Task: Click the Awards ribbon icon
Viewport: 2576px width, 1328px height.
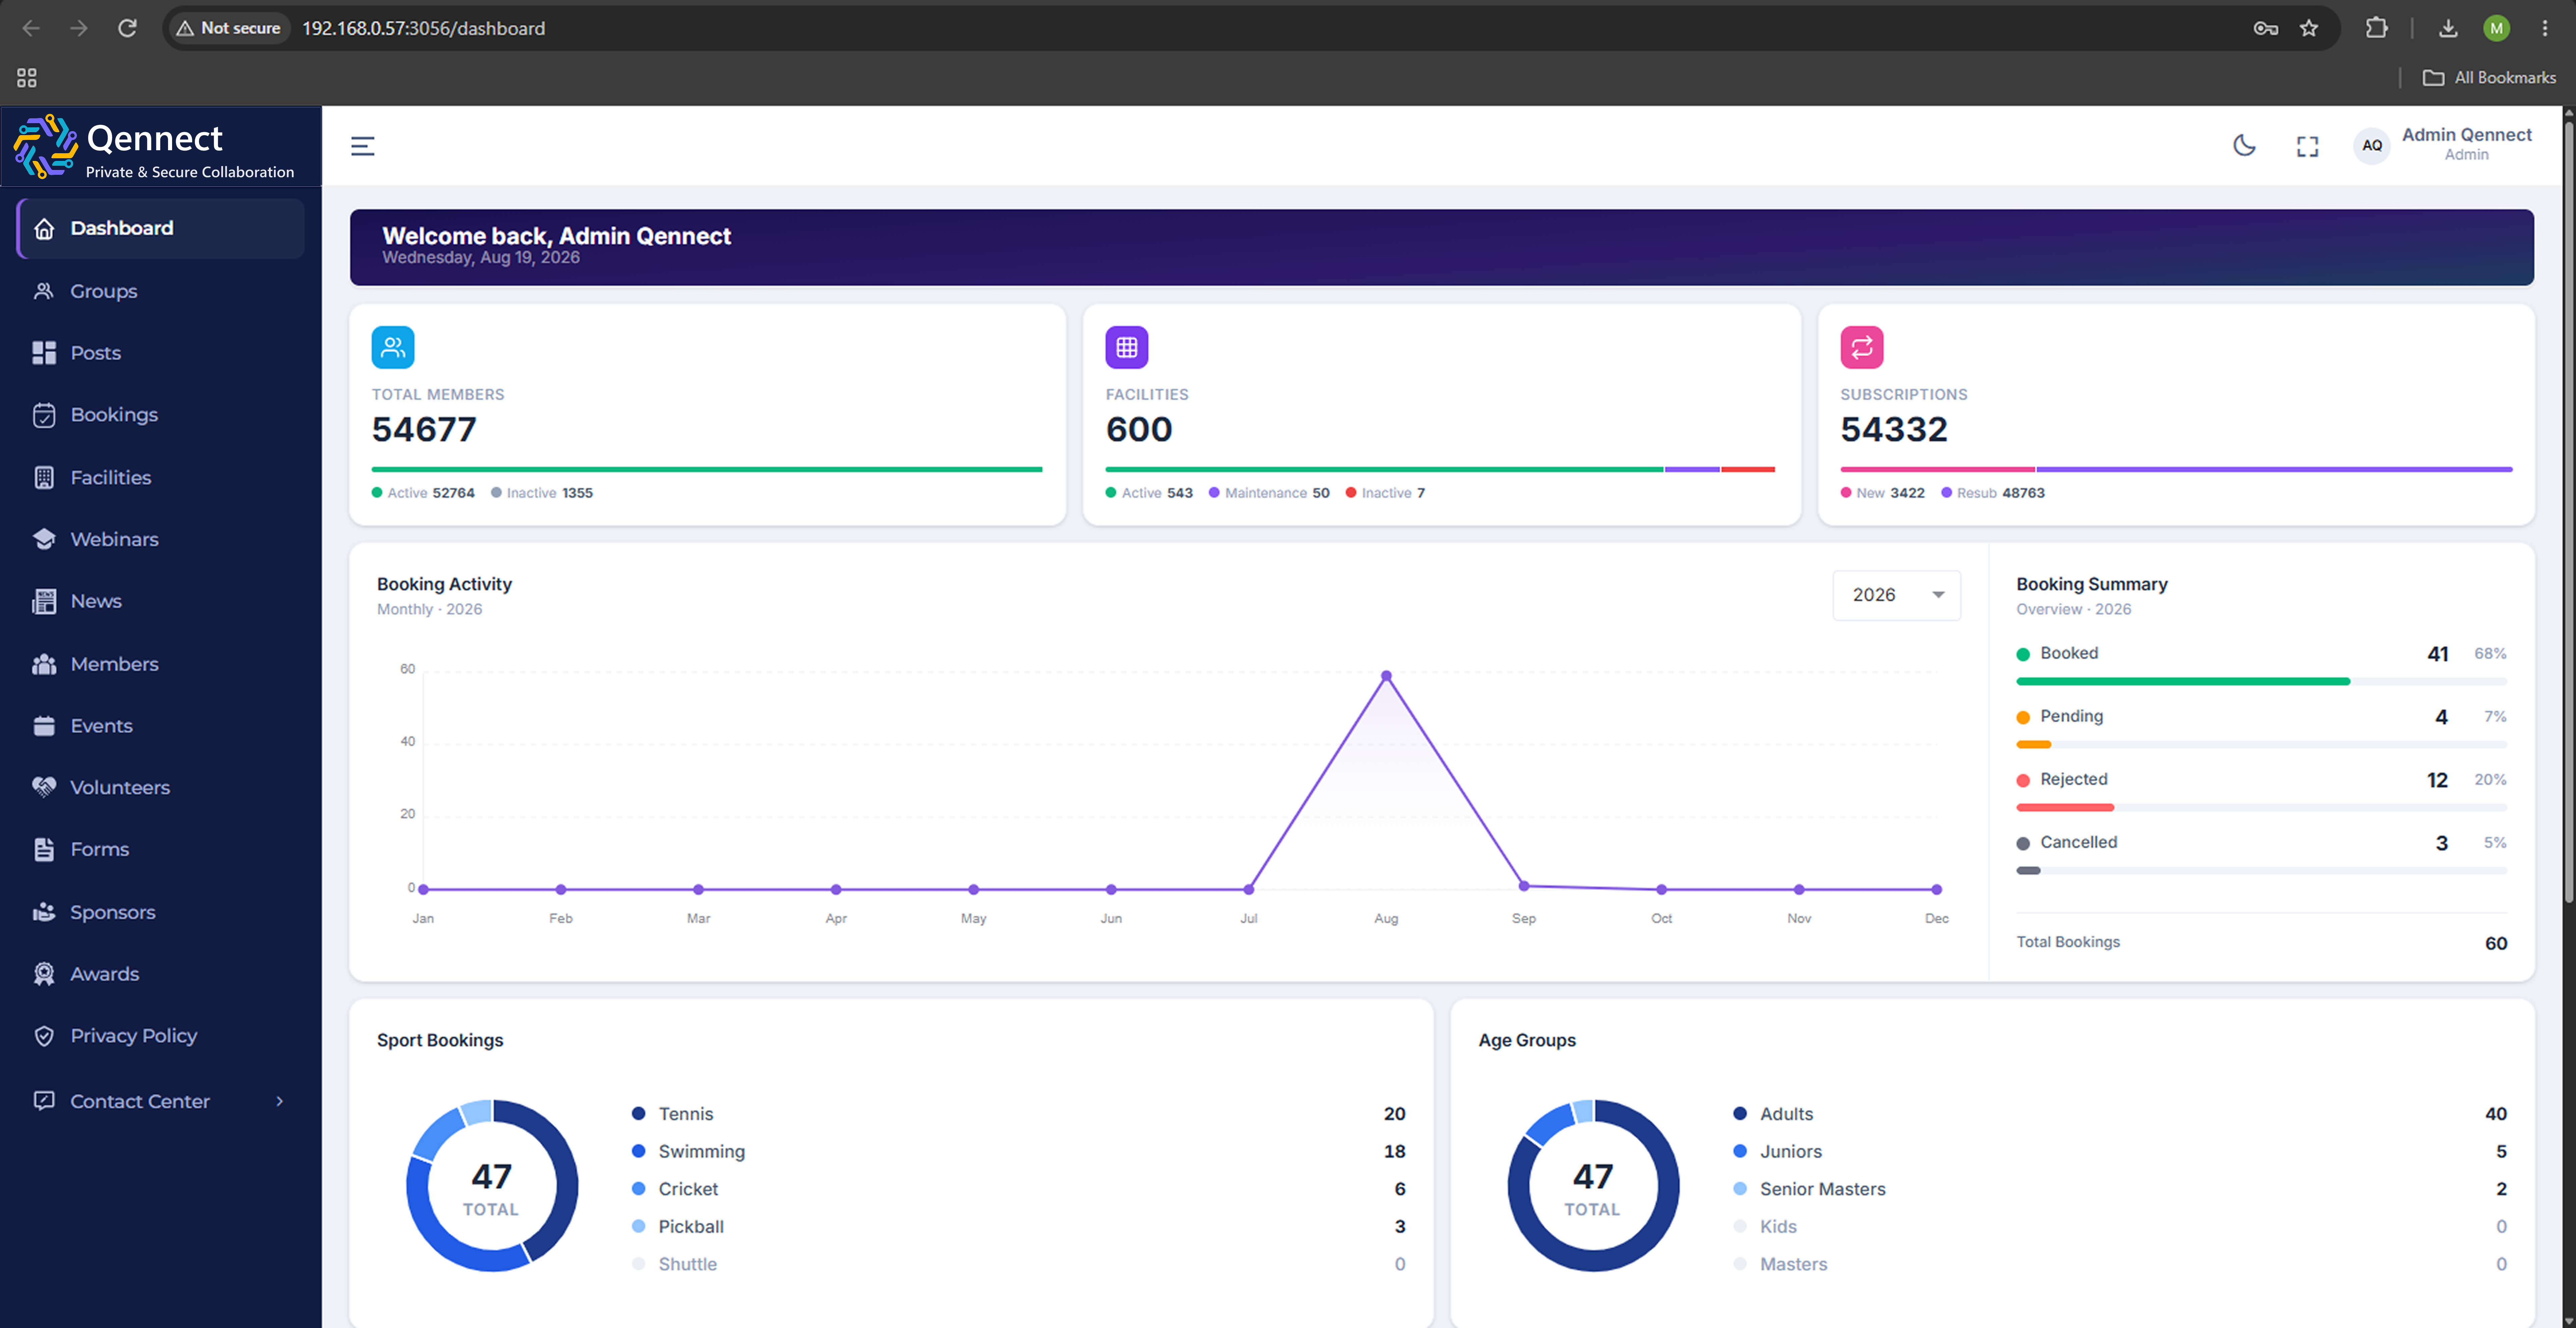Action: tap(44, 974)
